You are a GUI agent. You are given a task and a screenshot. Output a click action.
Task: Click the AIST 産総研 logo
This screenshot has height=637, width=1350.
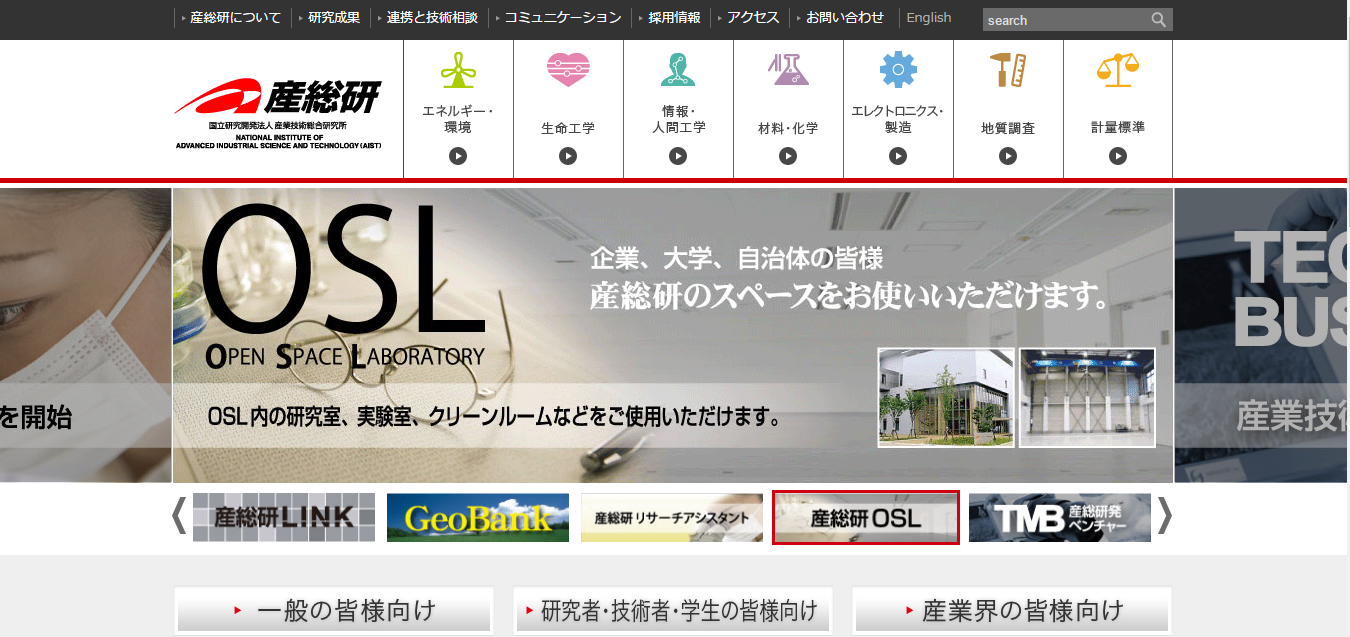(278, 113)
